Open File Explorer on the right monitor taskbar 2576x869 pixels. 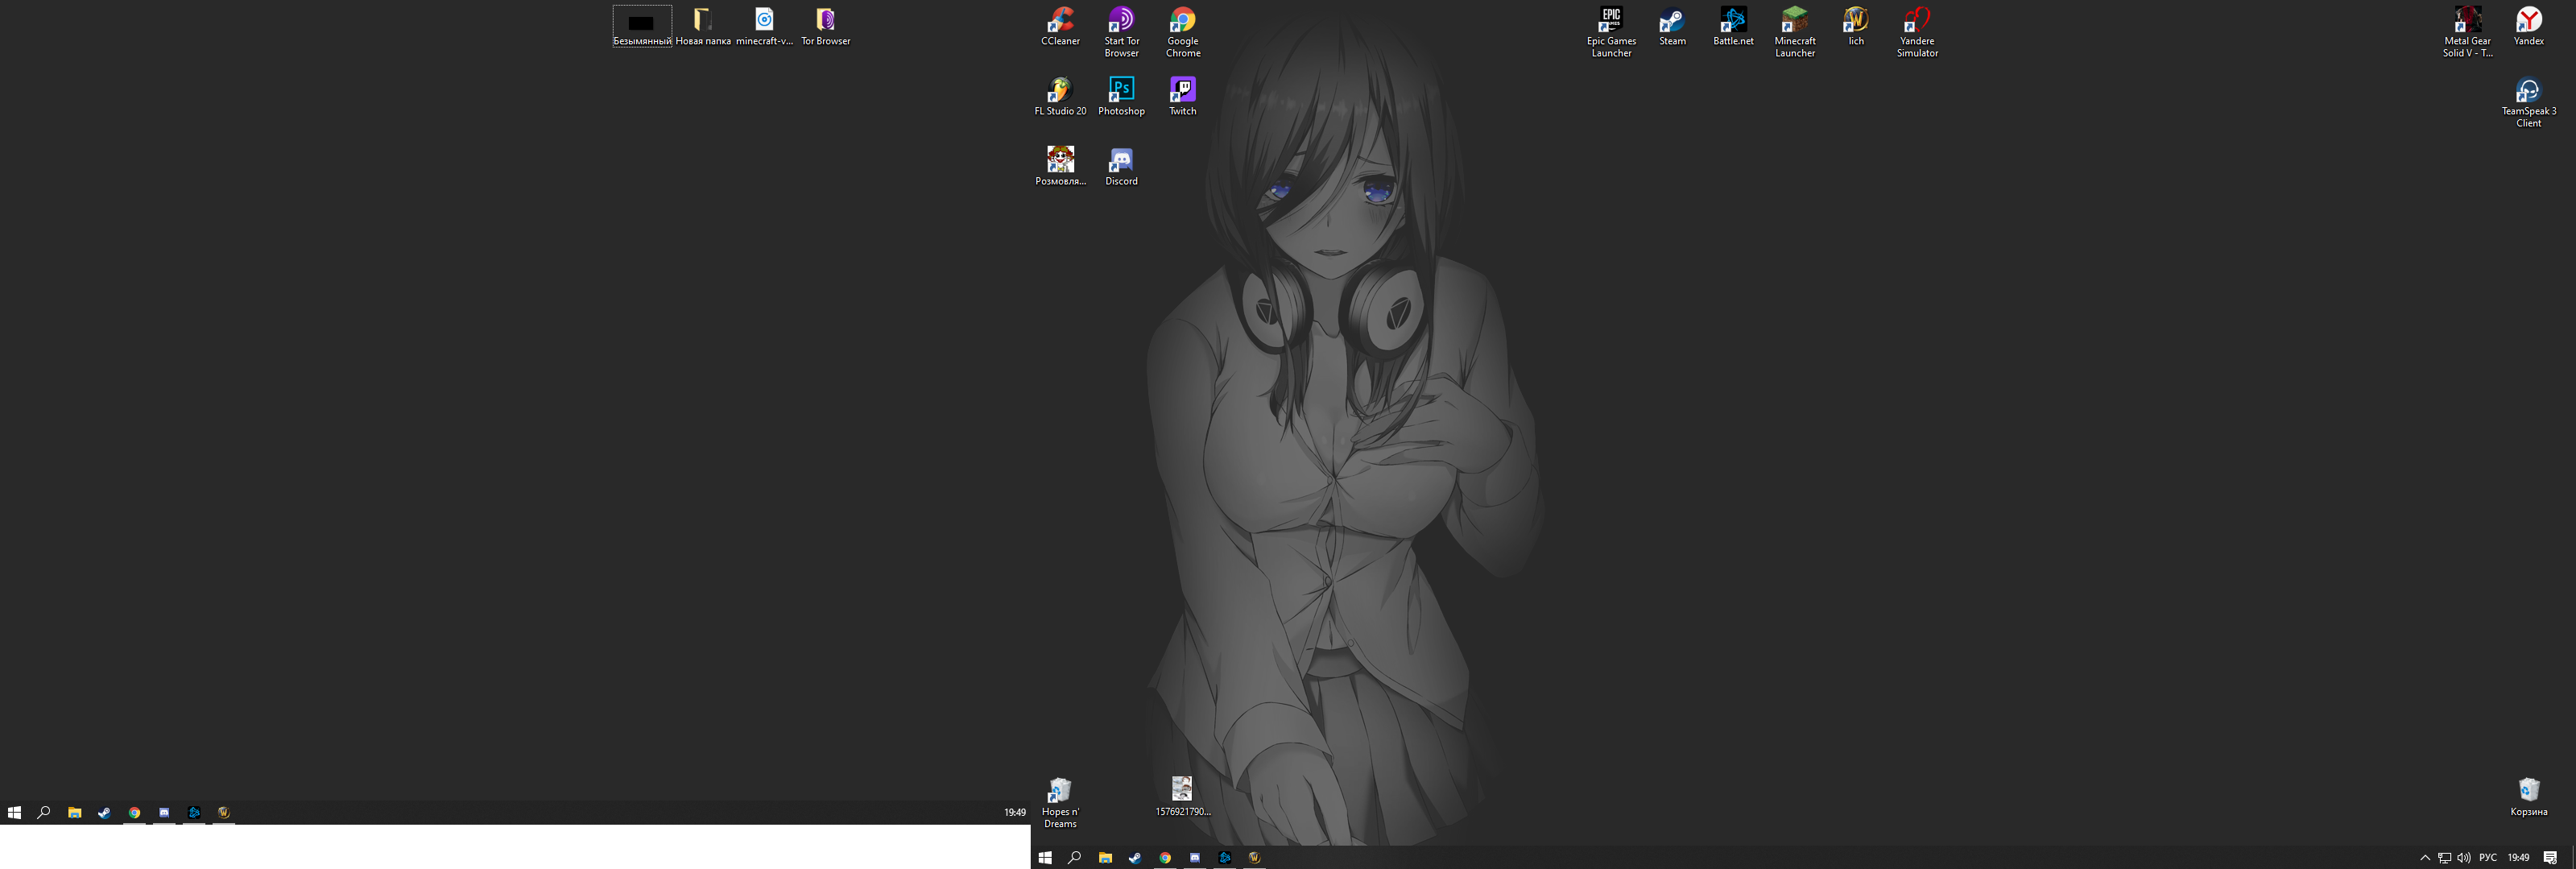[x=1105, y=857]
